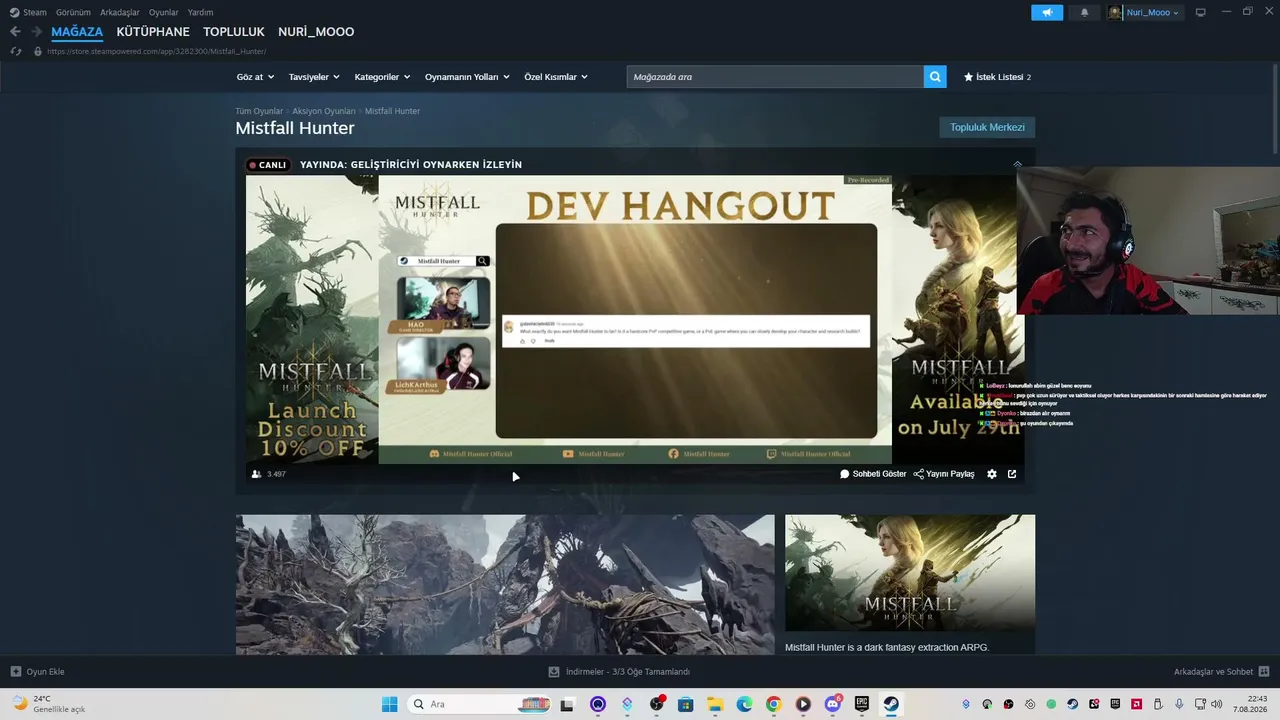Click the Steam announcements megaphone icon

click(x=1047, y=12)
